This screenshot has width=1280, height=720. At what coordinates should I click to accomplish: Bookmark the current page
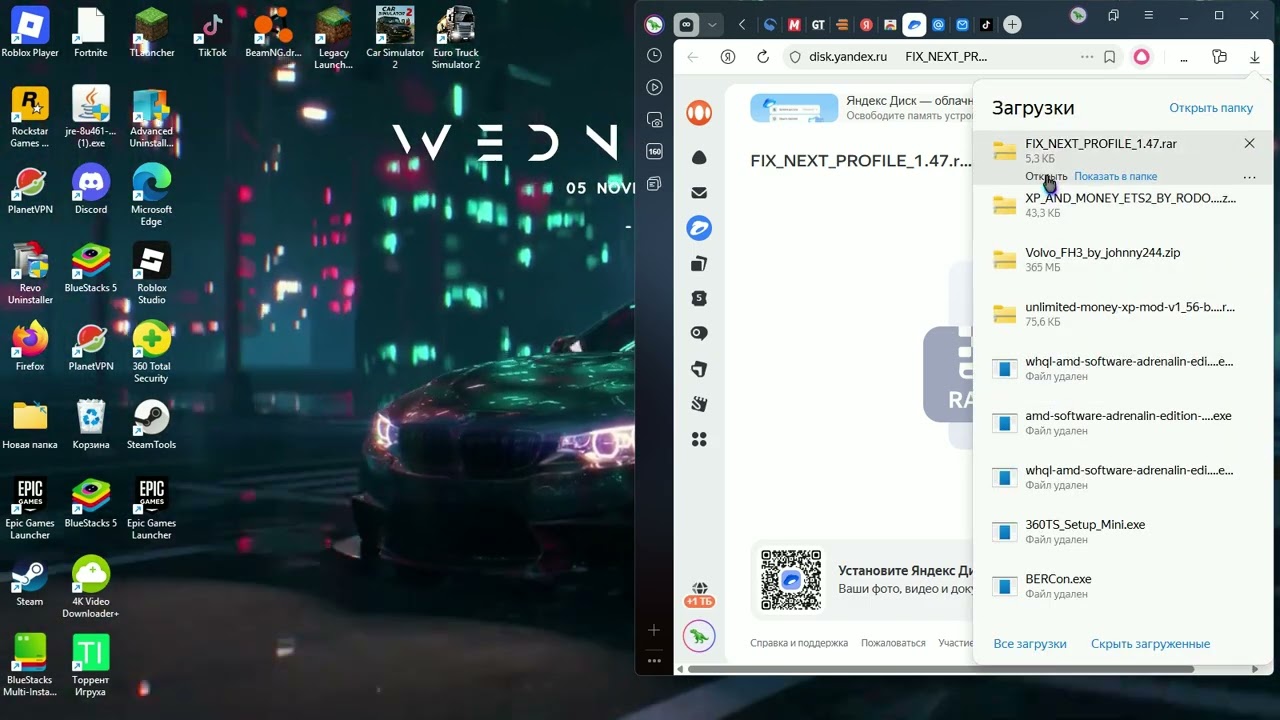click(x=1109, y=57)
